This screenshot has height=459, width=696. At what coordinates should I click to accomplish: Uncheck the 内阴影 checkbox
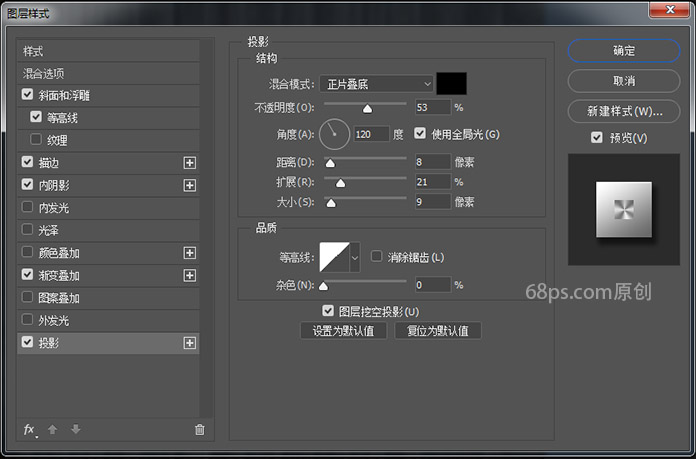28,184
